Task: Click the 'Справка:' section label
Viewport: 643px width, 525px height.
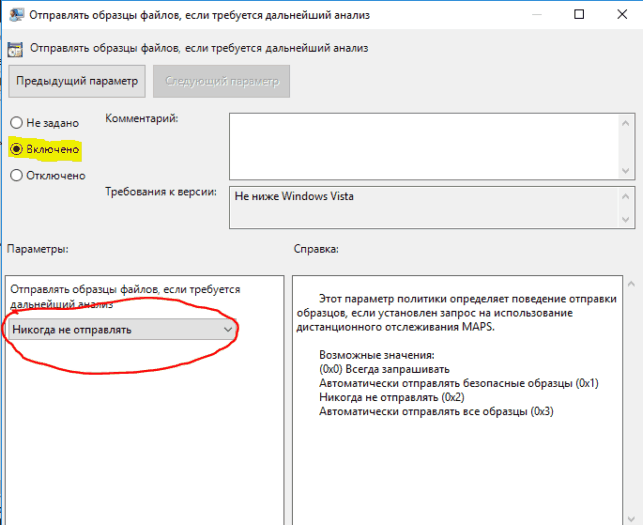Action: pos(316,249)
